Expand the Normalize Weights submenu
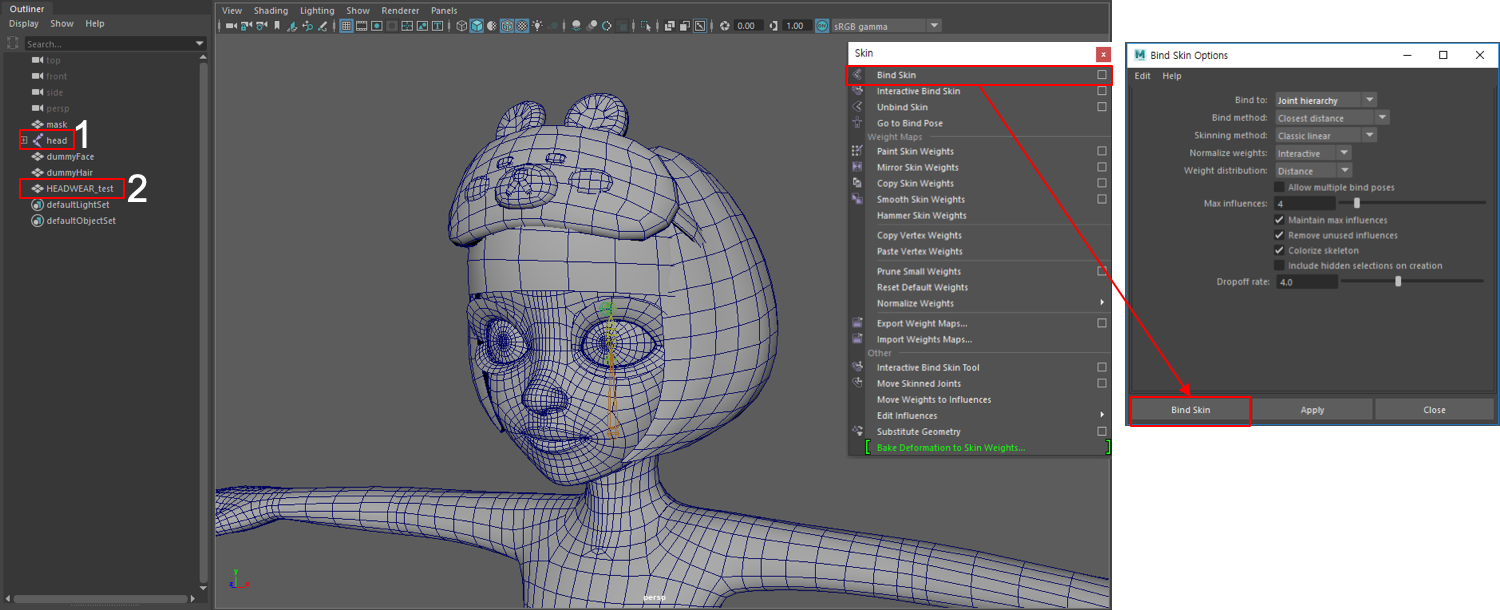This screenshot has height=610, width=1500. point(1102,303)
